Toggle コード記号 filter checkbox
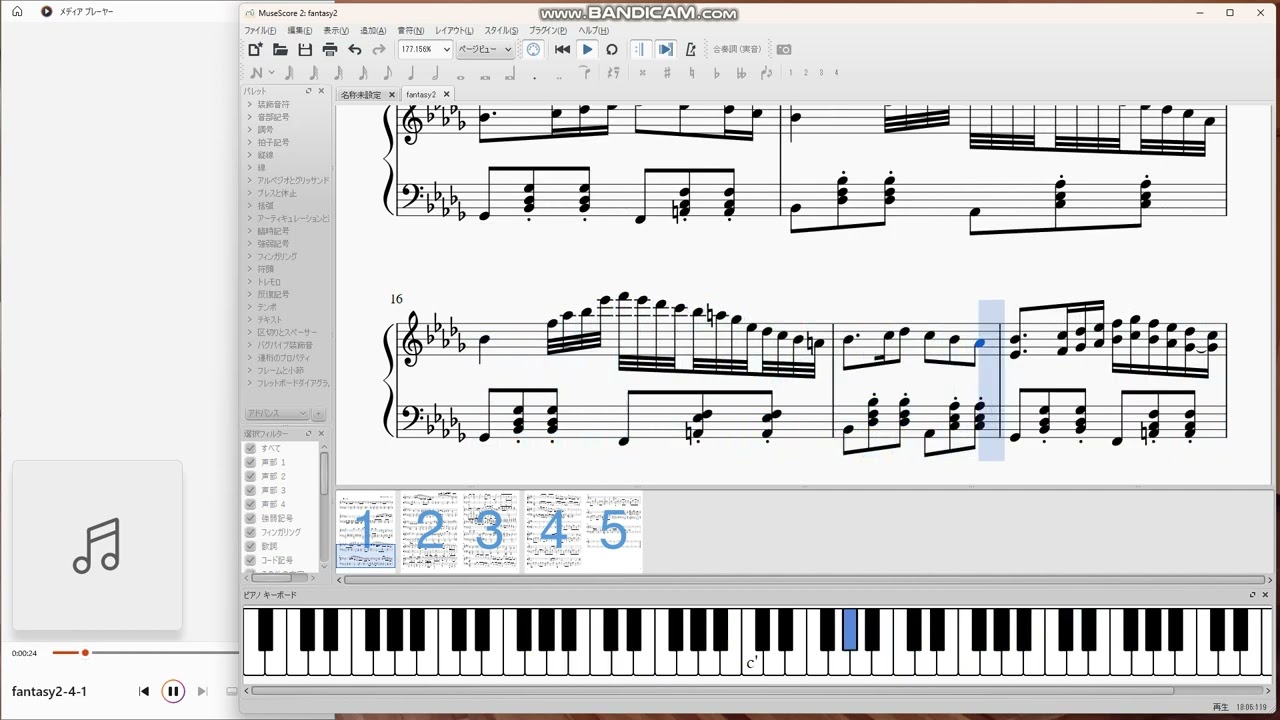The image size is (1280, 720). click(251, 560)
